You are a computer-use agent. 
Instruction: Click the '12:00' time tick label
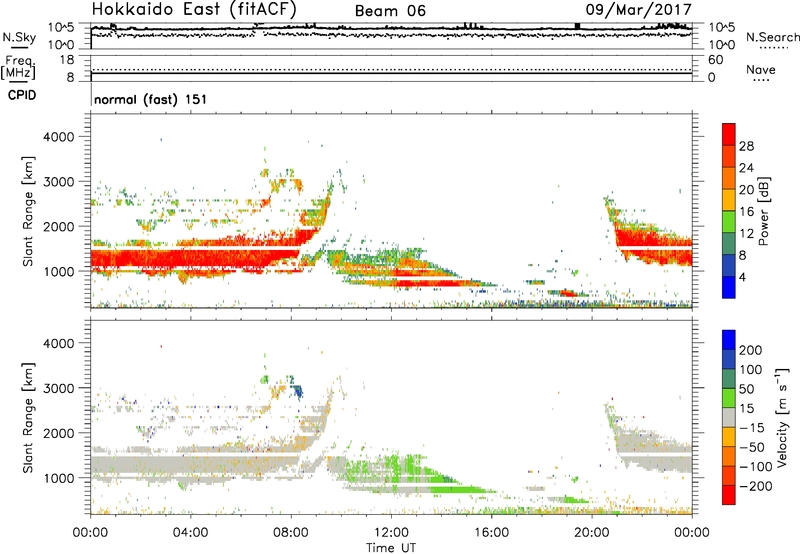pyautogui.click(x=391, y=533)
